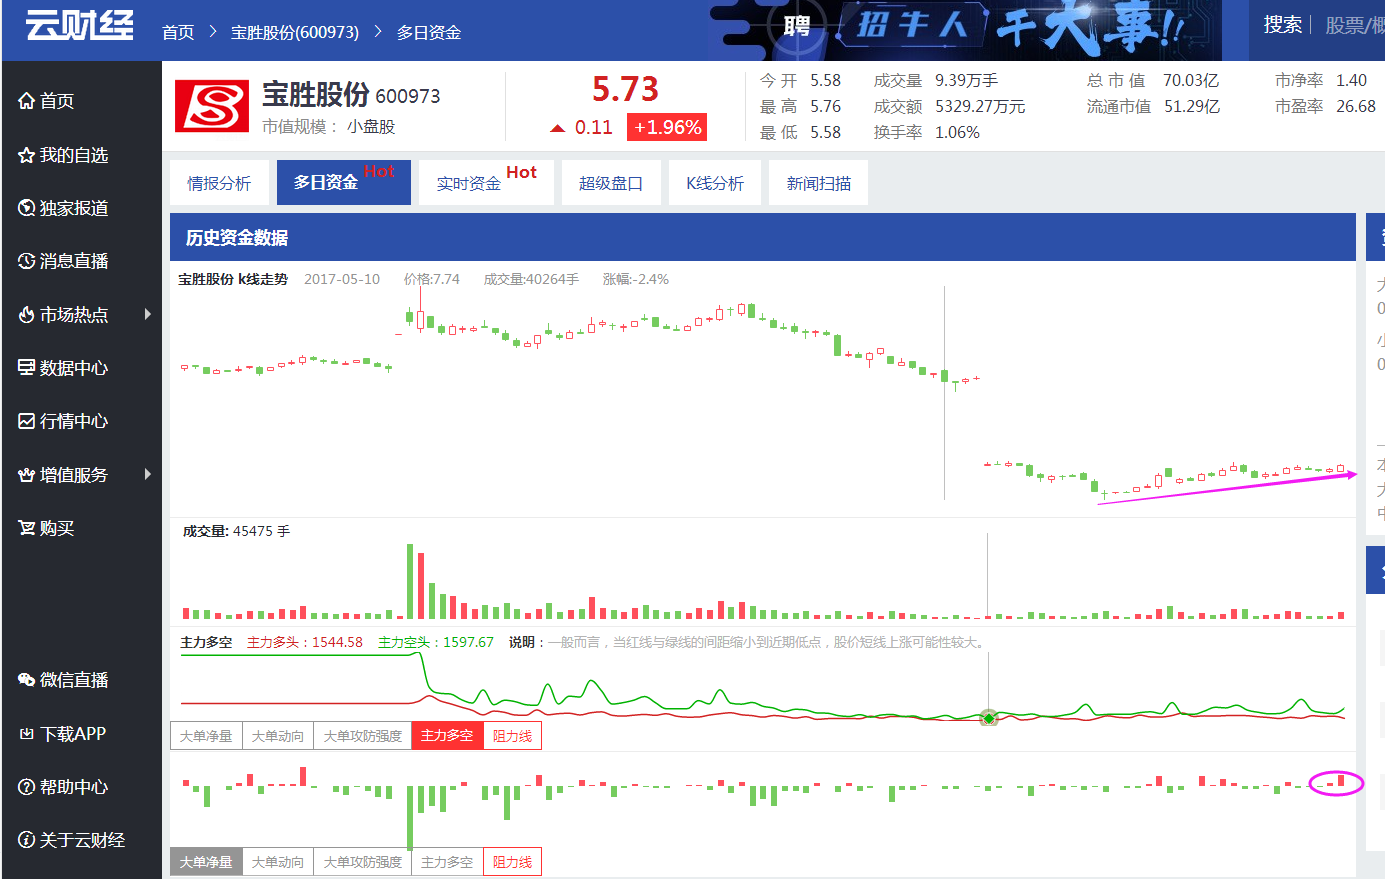Switch to the 实时资金 tab

coord(486,183)
